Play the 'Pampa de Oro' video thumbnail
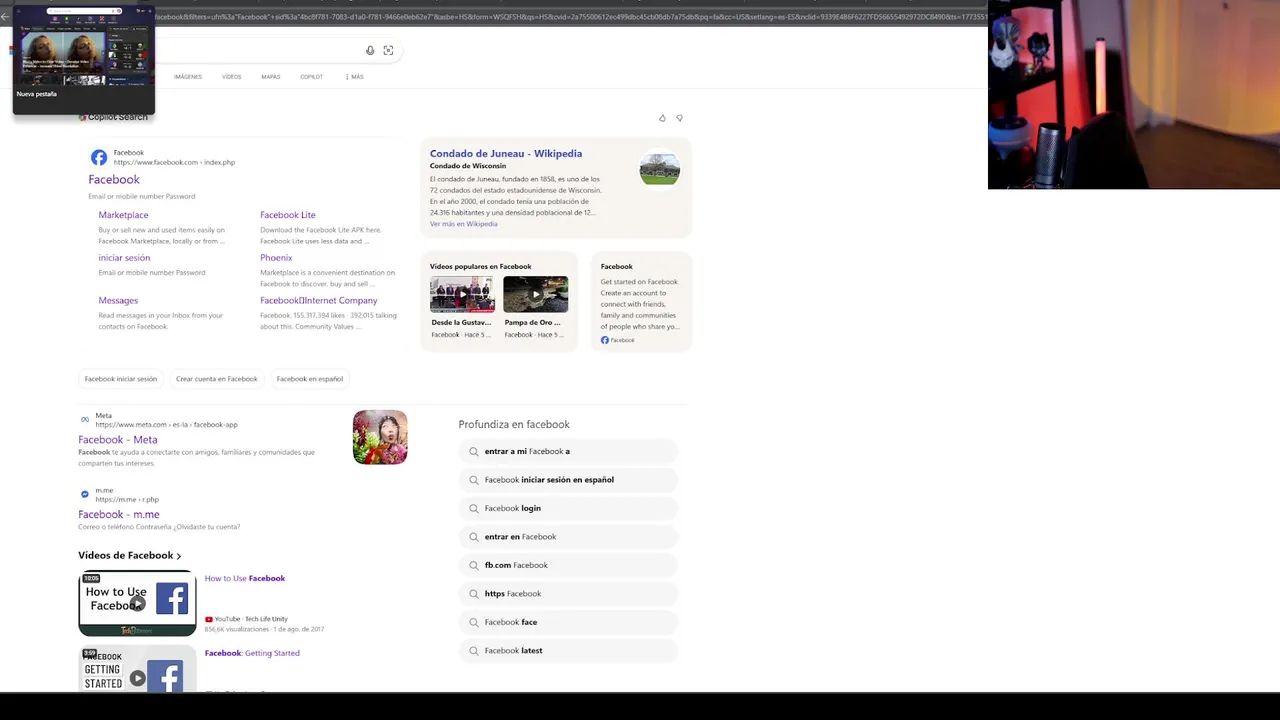 point(535,295)
